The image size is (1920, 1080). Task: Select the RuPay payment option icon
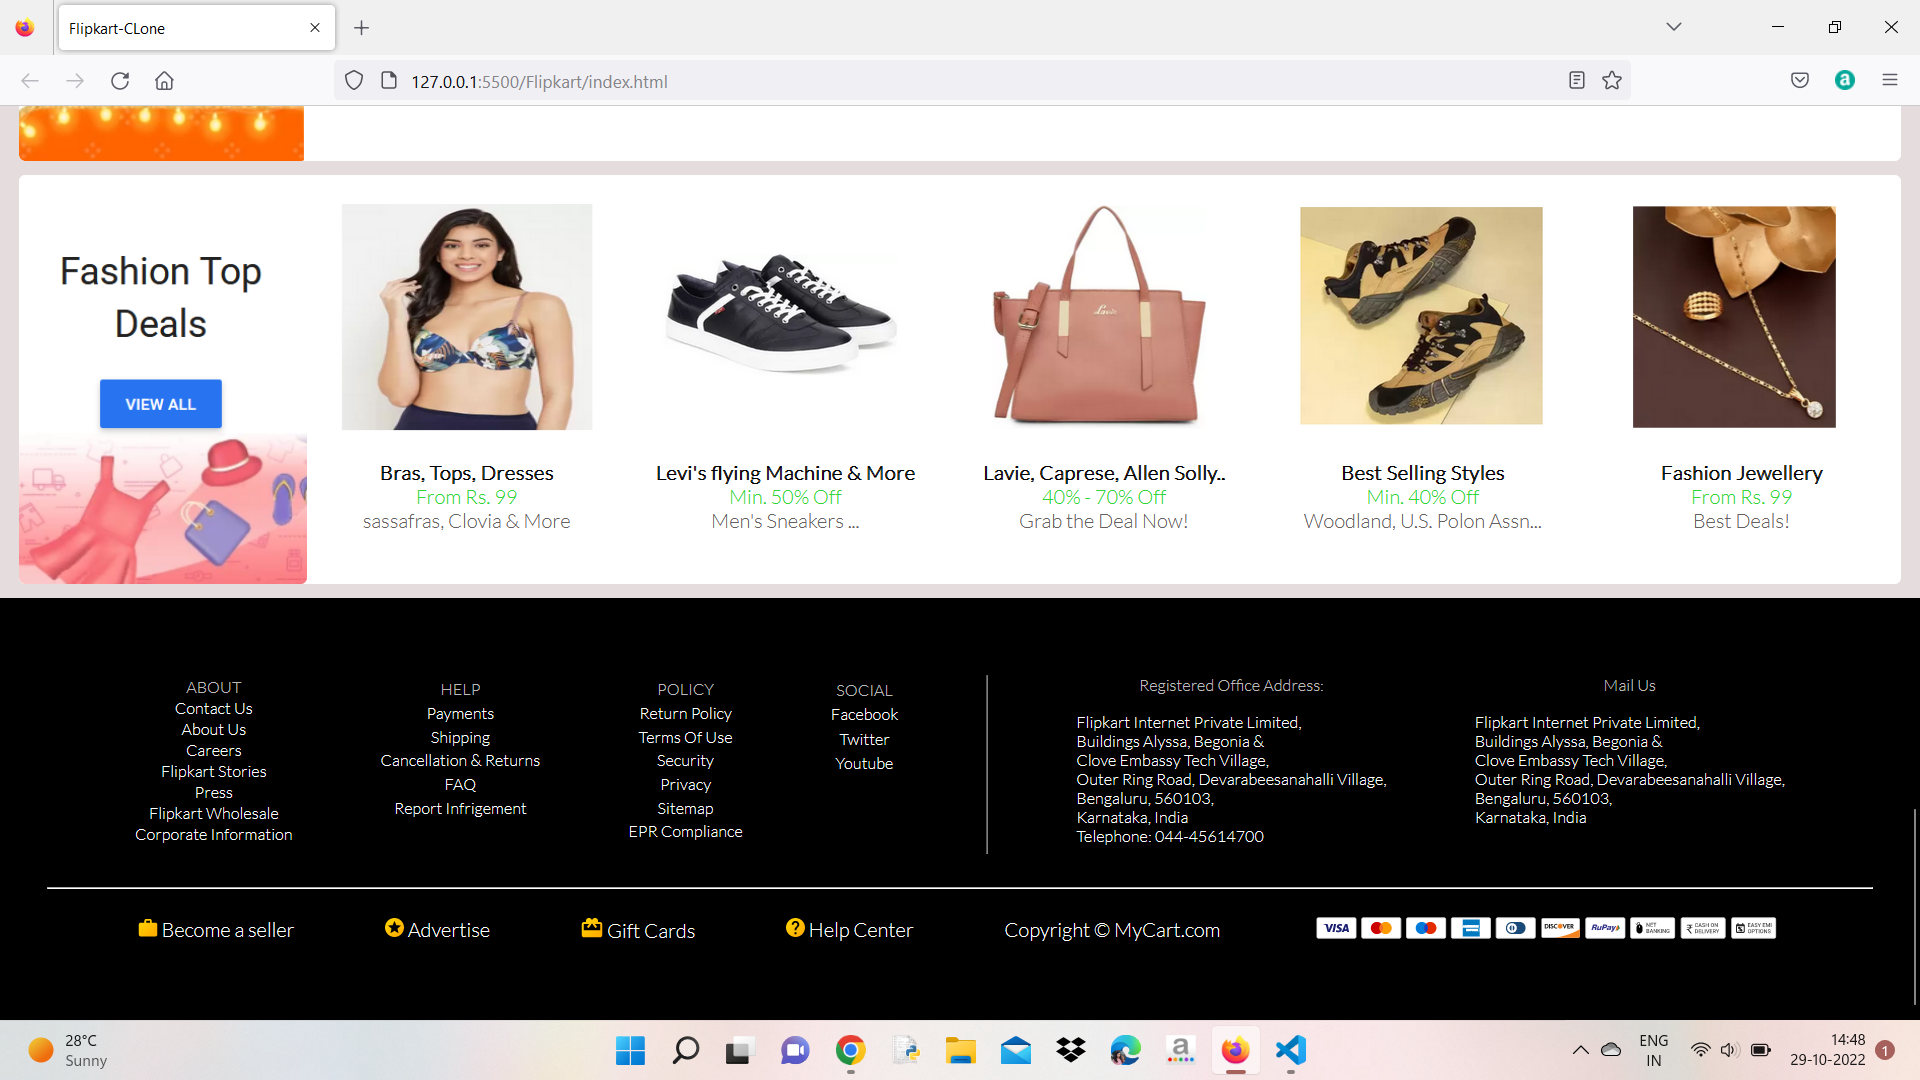pos(1605,928)
